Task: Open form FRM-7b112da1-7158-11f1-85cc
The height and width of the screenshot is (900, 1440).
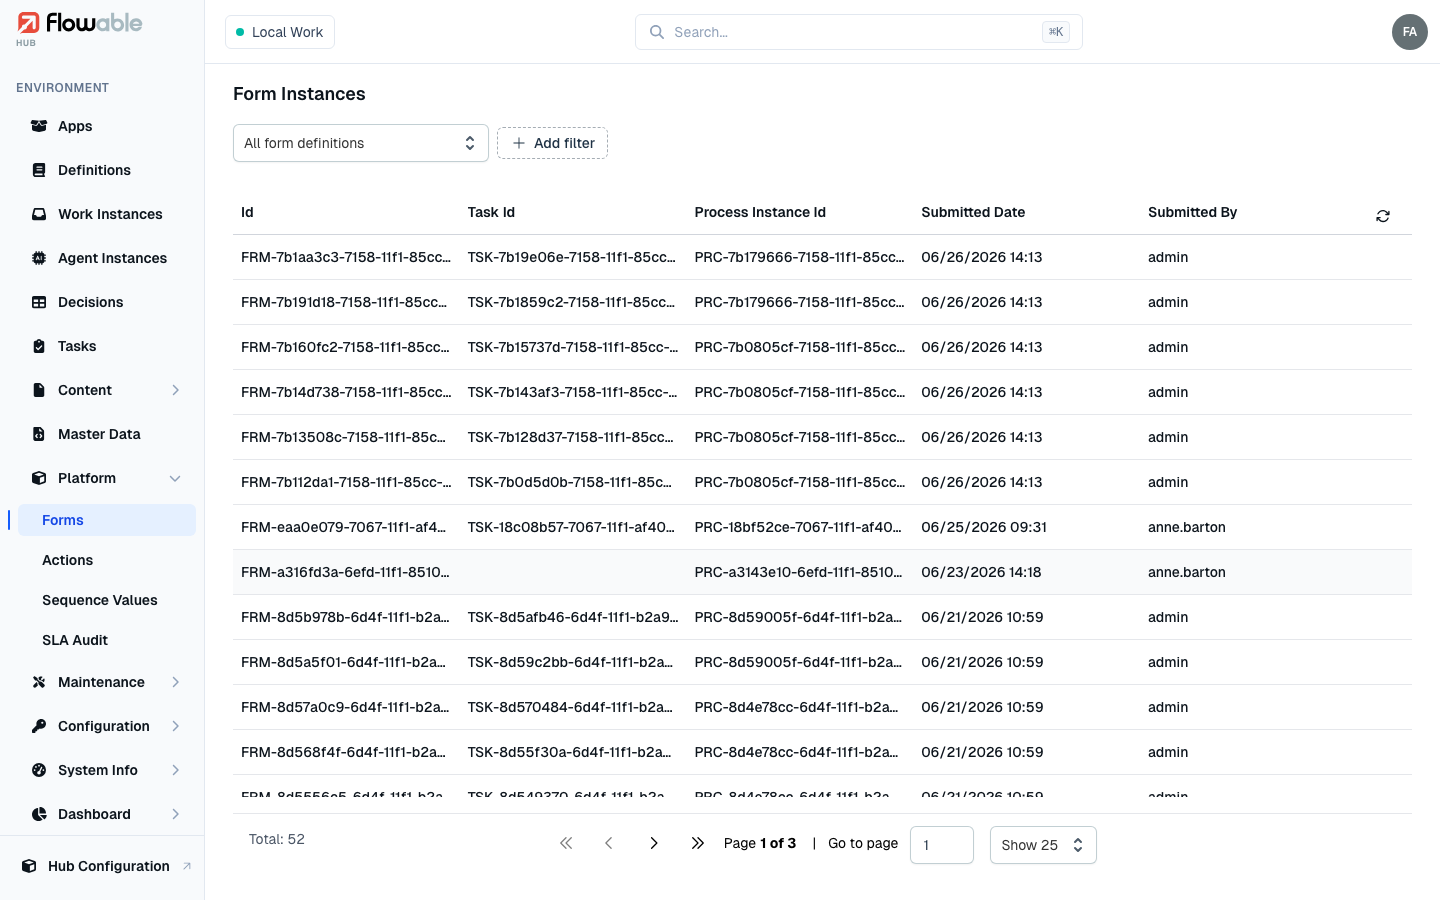Action: click(x=346, y=482)
